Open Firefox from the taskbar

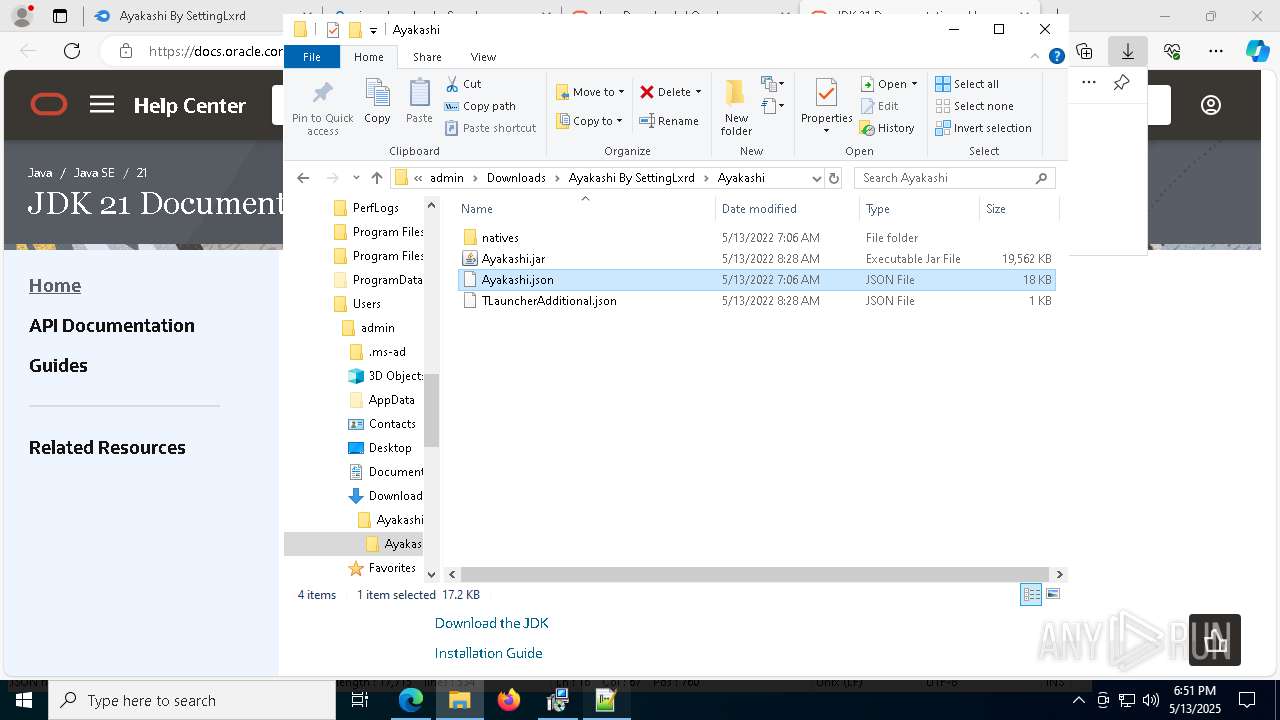pyautogui.click(x=509, y=701)
